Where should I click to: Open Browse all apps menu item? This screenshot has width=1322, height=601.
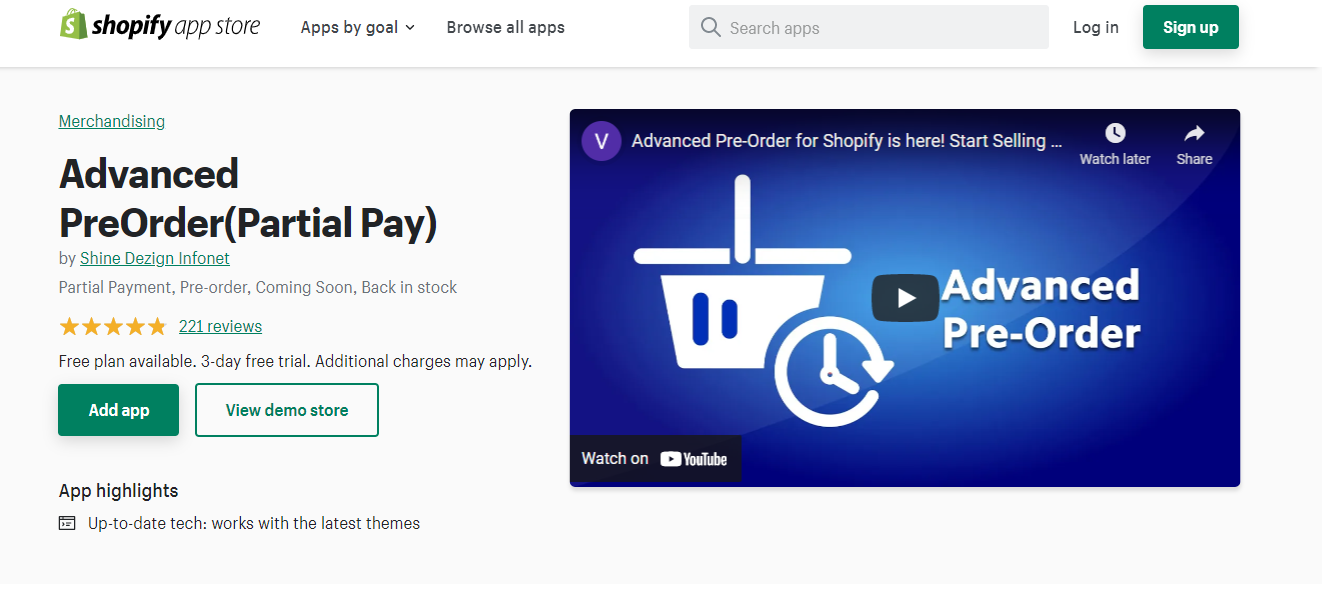(506, 28)
